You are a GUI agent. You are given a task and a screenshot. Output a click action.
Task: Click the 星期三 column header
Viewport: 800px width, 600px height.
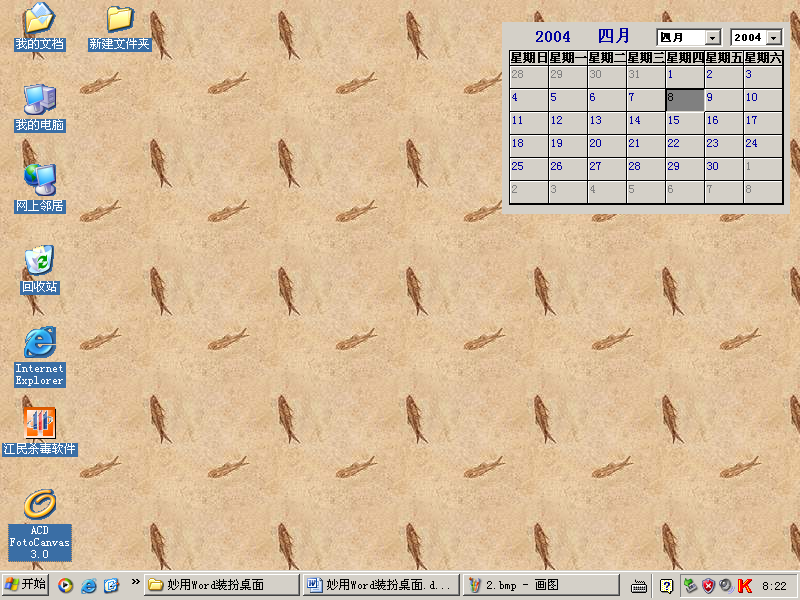pyautogui.click(x=645, y=58)
